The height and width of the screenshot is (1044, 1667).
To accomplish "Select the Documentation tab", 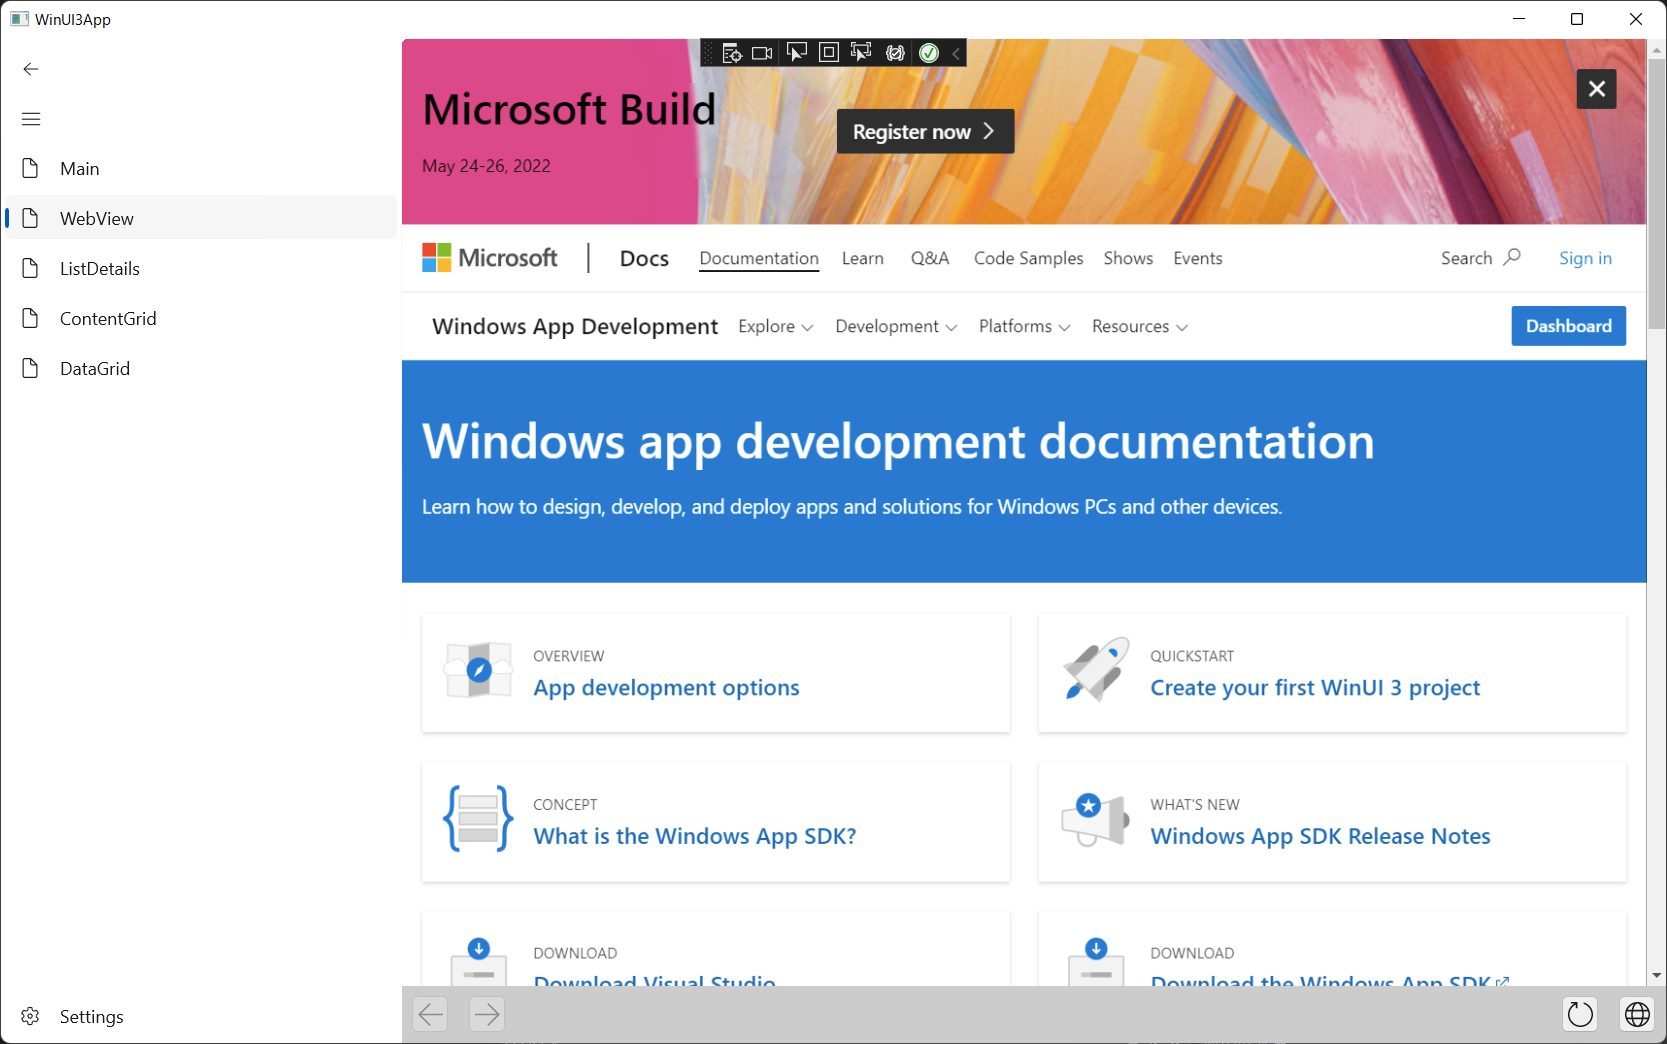I will 759,258.
